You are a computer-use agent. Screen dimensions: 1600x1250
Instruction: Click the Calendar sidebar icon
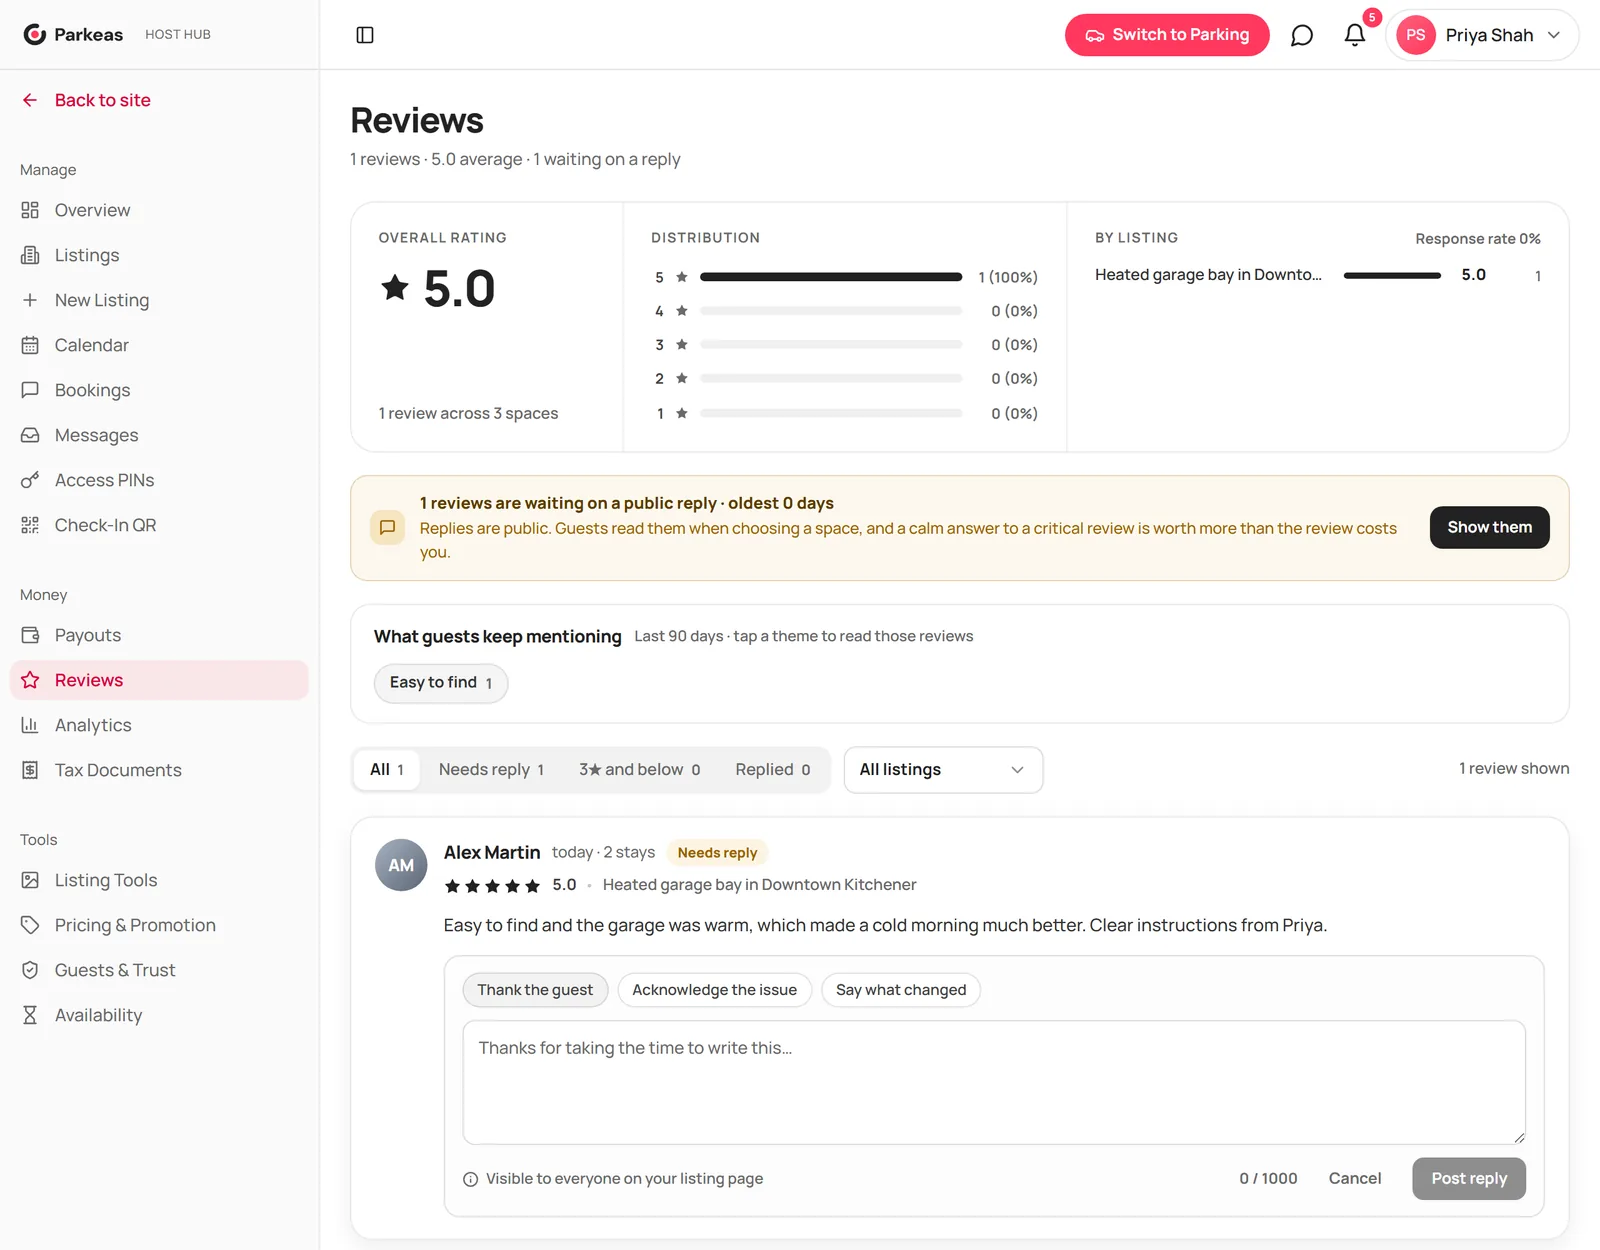pos(30,345)
